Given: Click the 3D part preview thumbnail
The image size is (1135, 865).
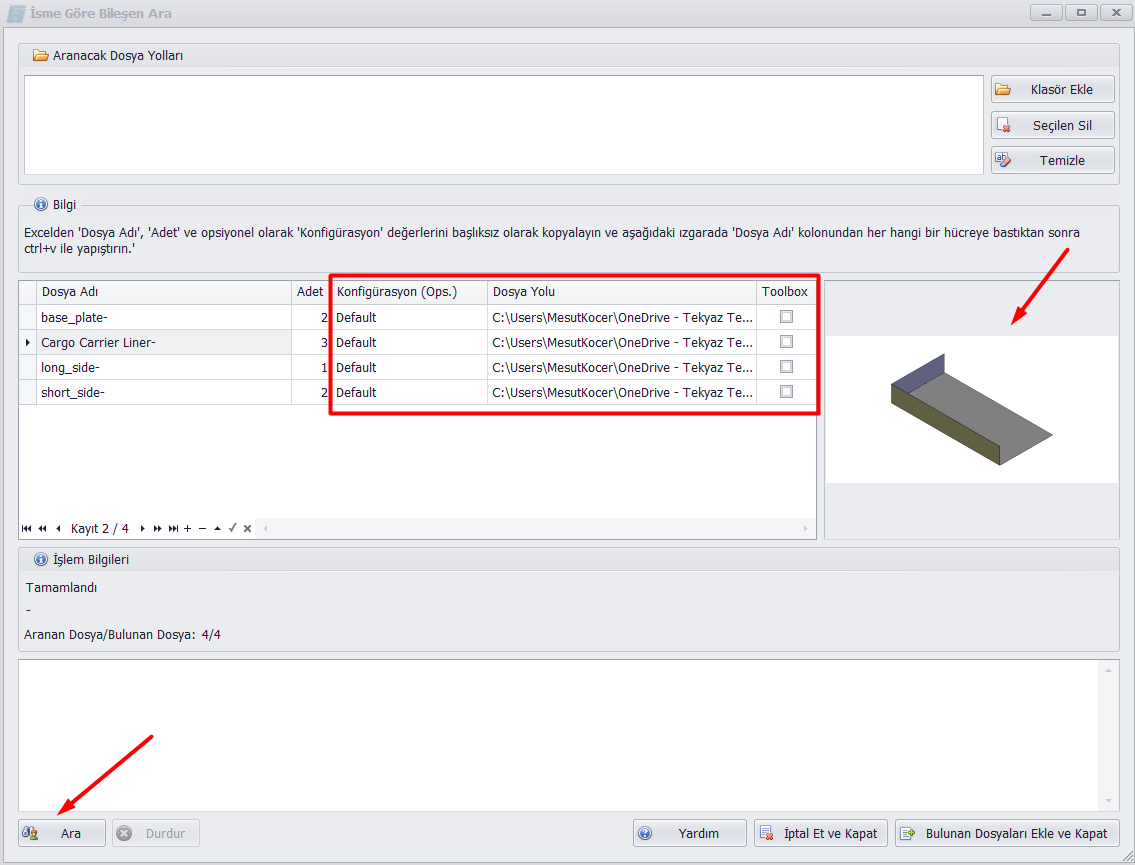Looking at the screenshot, I should 971,410.
